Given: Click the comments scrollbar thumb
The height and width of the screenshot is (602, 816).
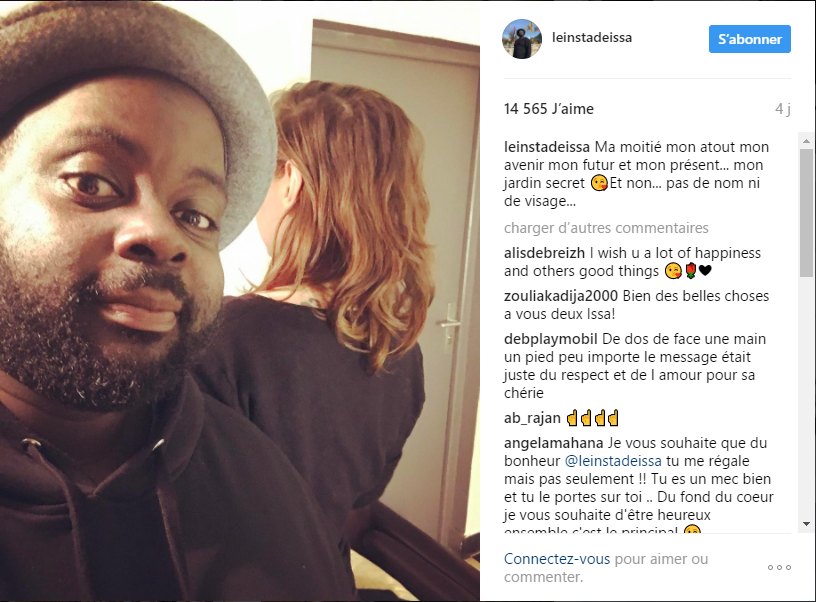Looking at the screenshot, I should pos(806,212).
